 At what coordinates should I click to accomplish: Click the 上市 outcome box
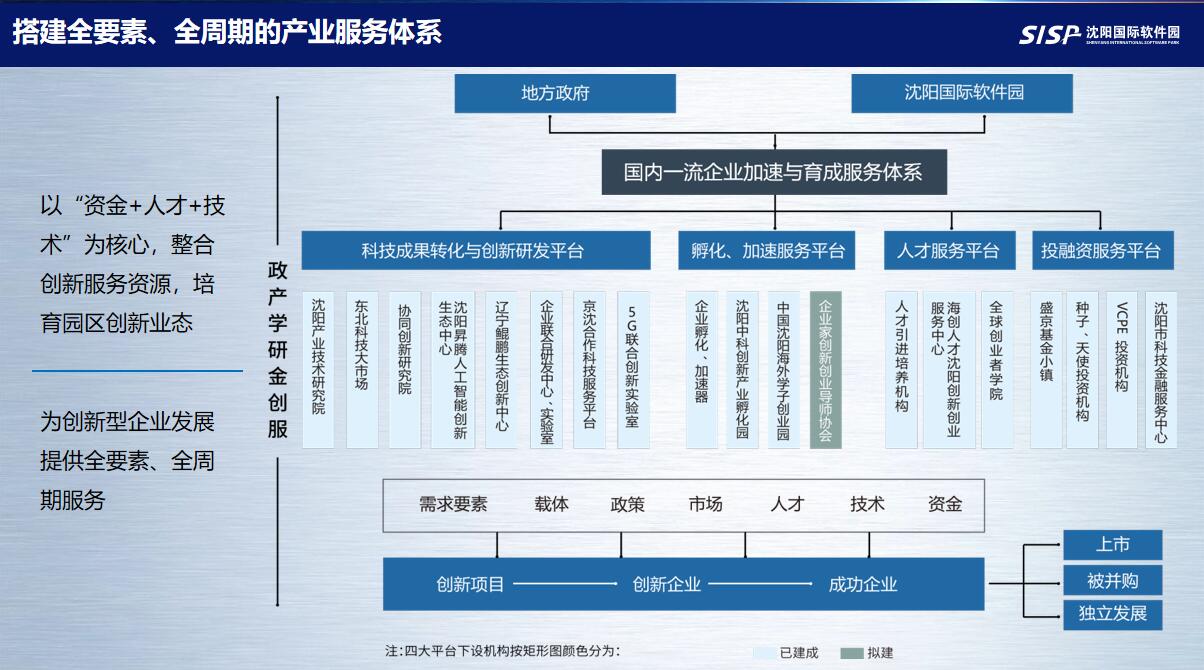pos(1112,545)
